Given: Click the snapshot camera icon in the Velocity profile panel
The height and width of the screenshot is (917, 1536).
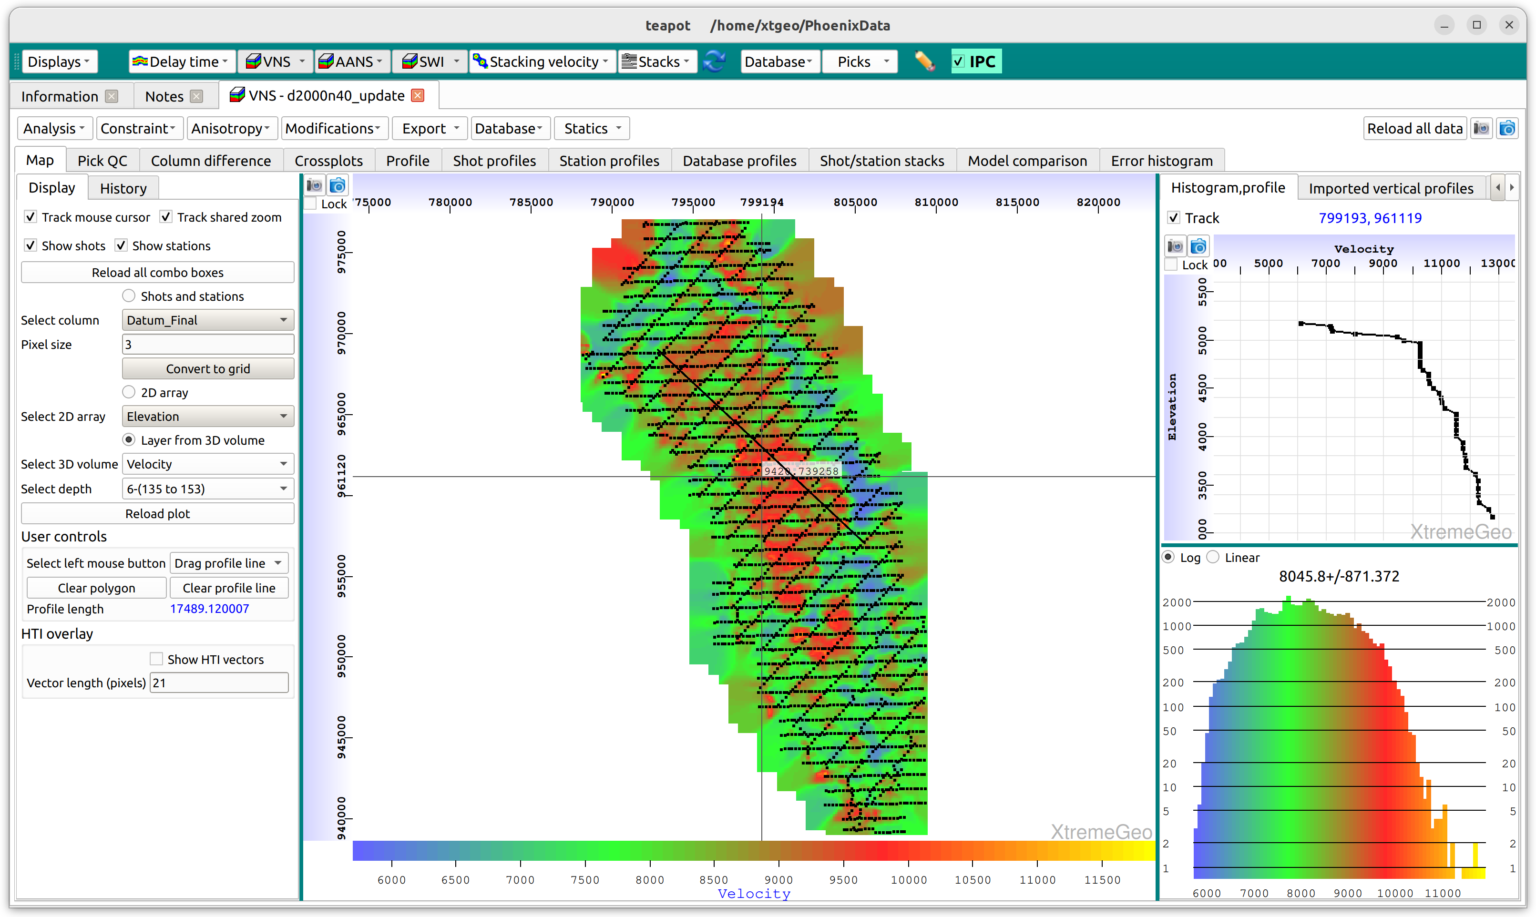Looking at the screenshot, I should [1198, 246].
